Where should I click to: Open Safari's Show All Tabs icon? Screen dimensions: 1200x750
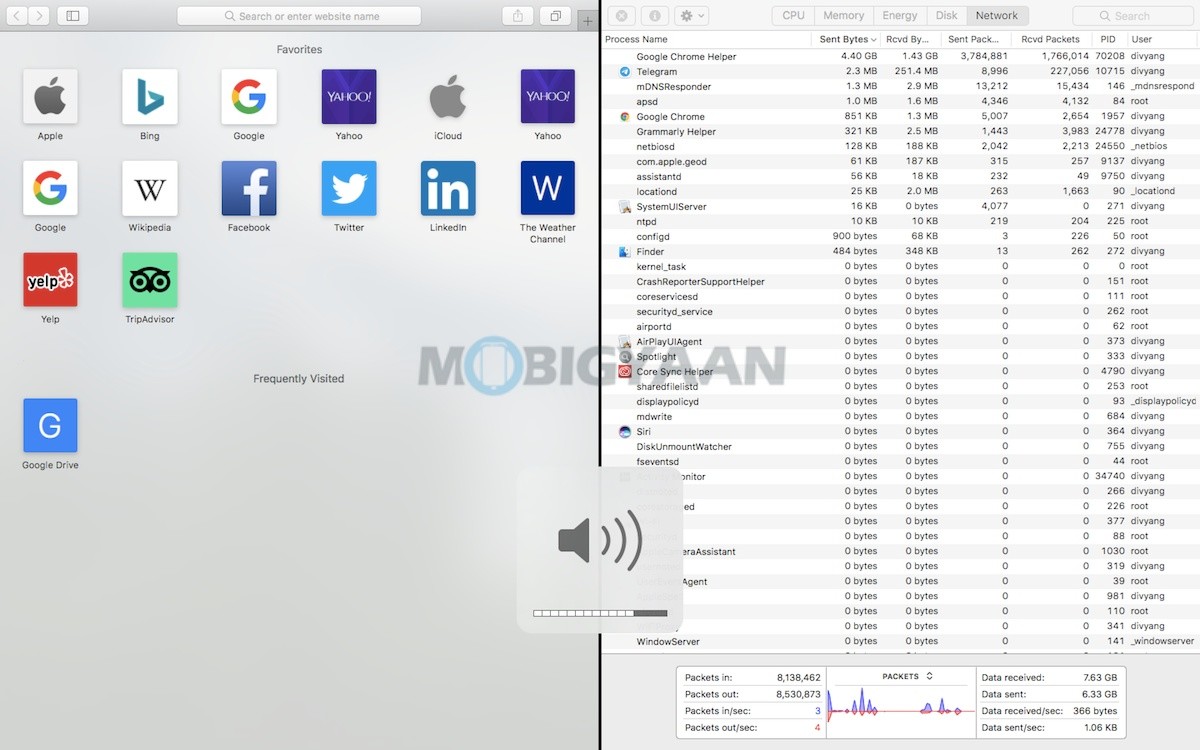[555, 15]
